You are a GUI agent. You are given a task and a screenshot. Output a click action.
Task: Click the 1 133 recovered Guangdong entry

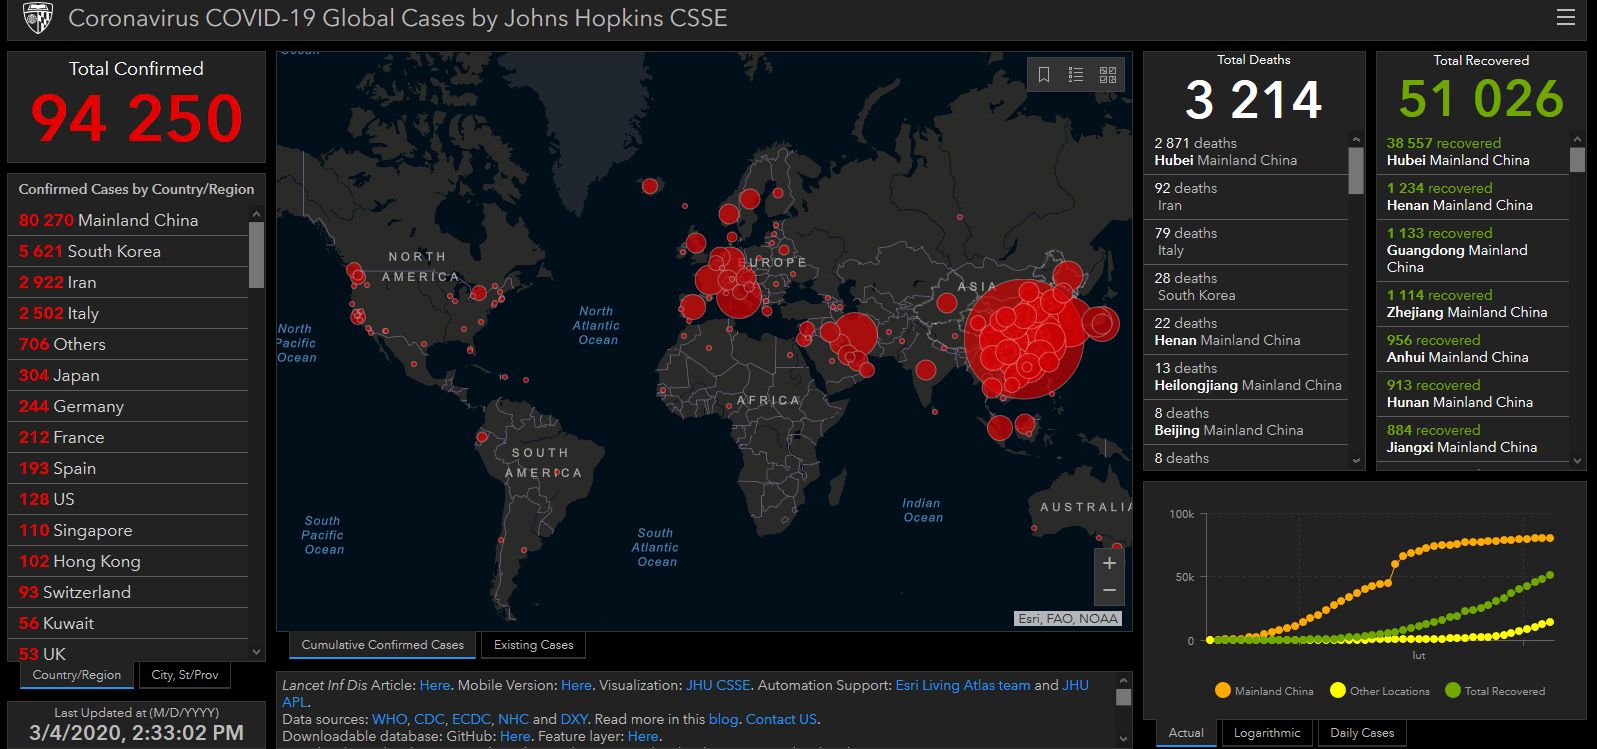[1474, 250]
